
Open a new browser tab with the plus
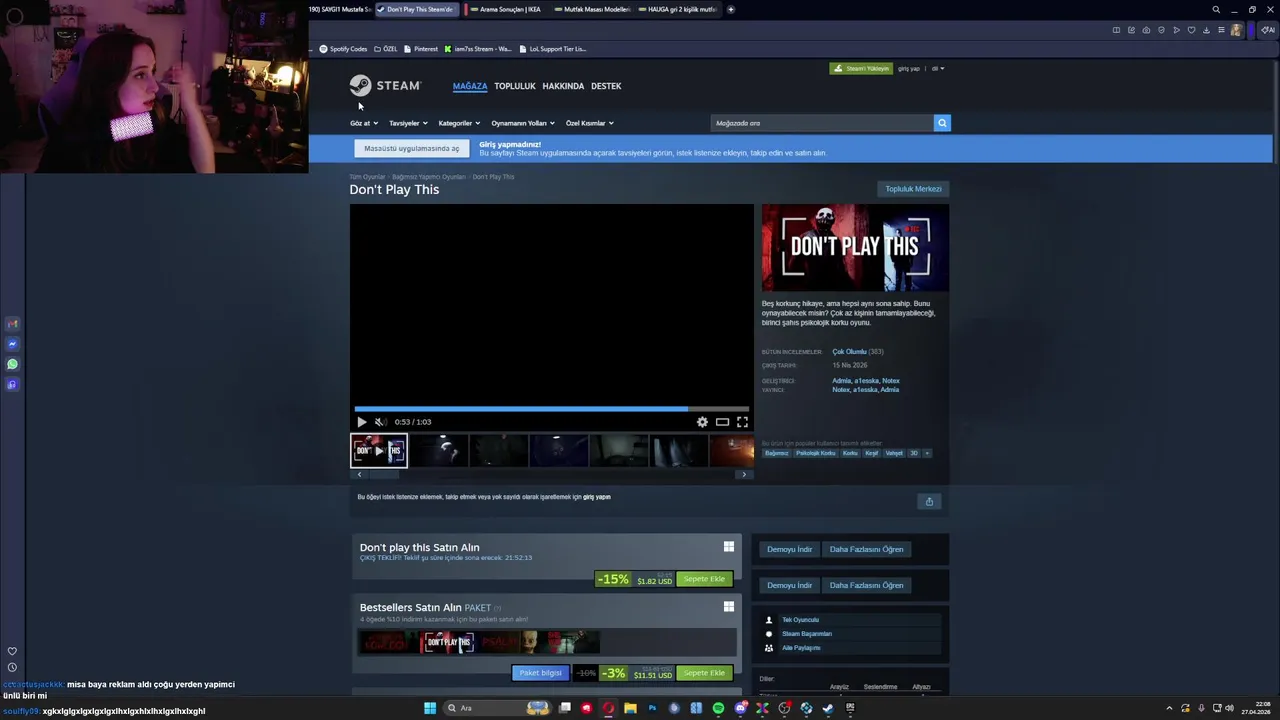point(731,9)
